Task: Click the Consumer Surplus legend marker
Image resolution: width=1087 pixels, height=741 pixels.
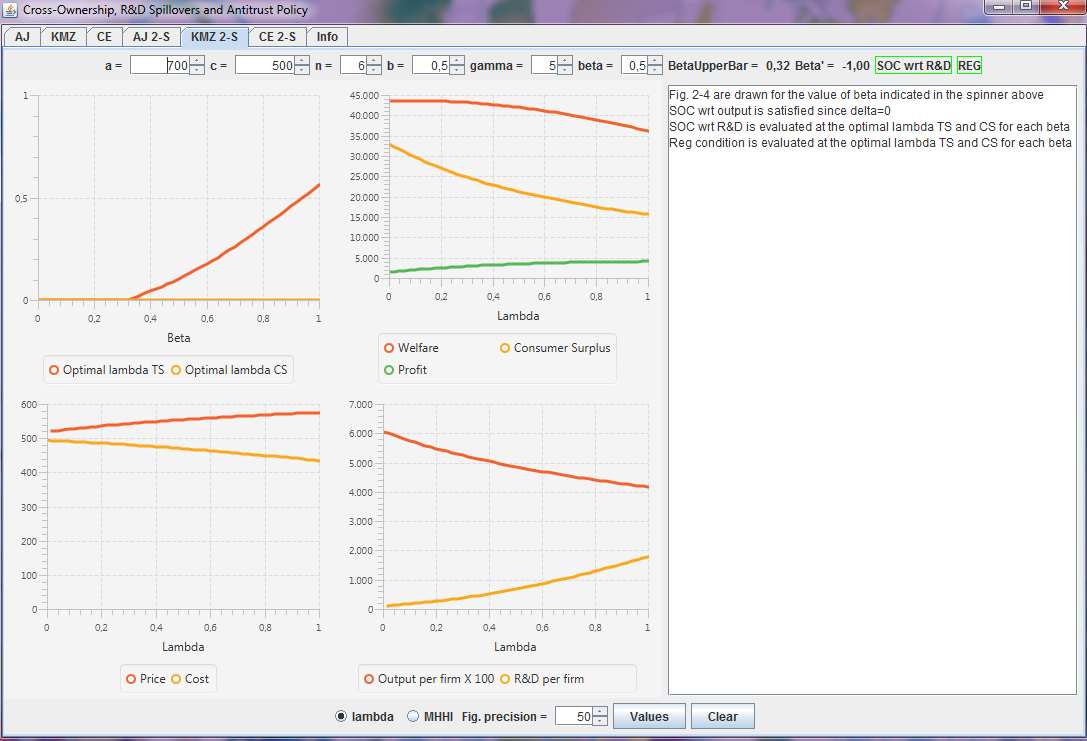Action: 505,348
